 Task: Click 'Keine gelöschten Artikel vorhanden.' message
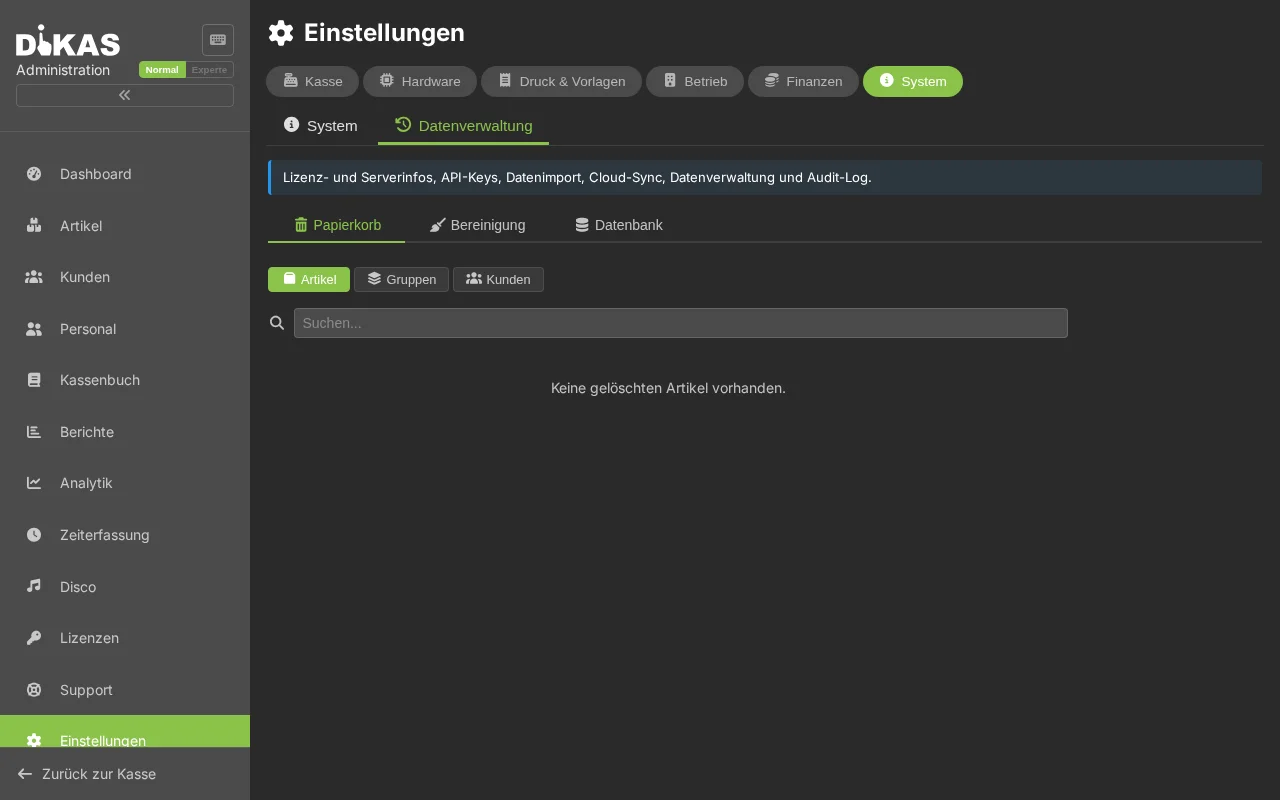coord(668,388)
